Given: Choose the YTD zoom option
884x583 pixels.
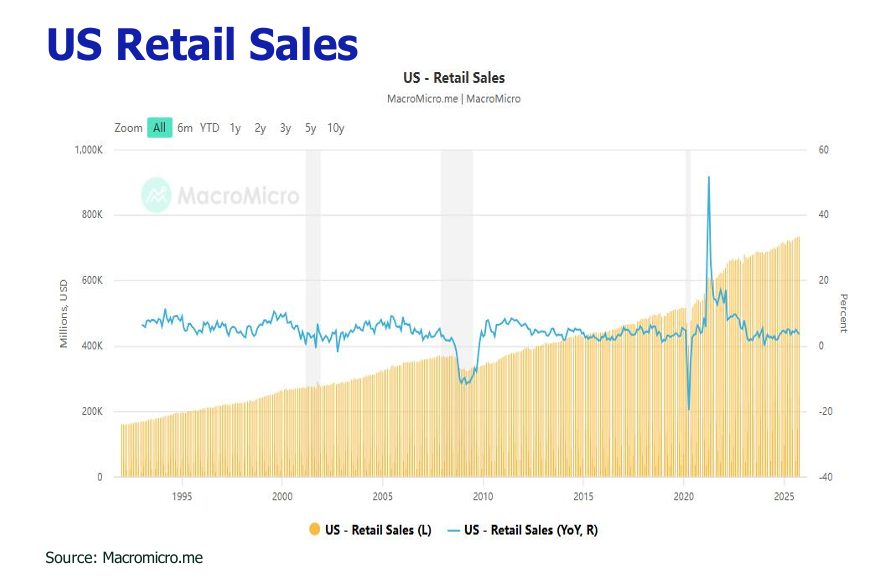Looking at the screenshot, I should [x=209, y=128].
